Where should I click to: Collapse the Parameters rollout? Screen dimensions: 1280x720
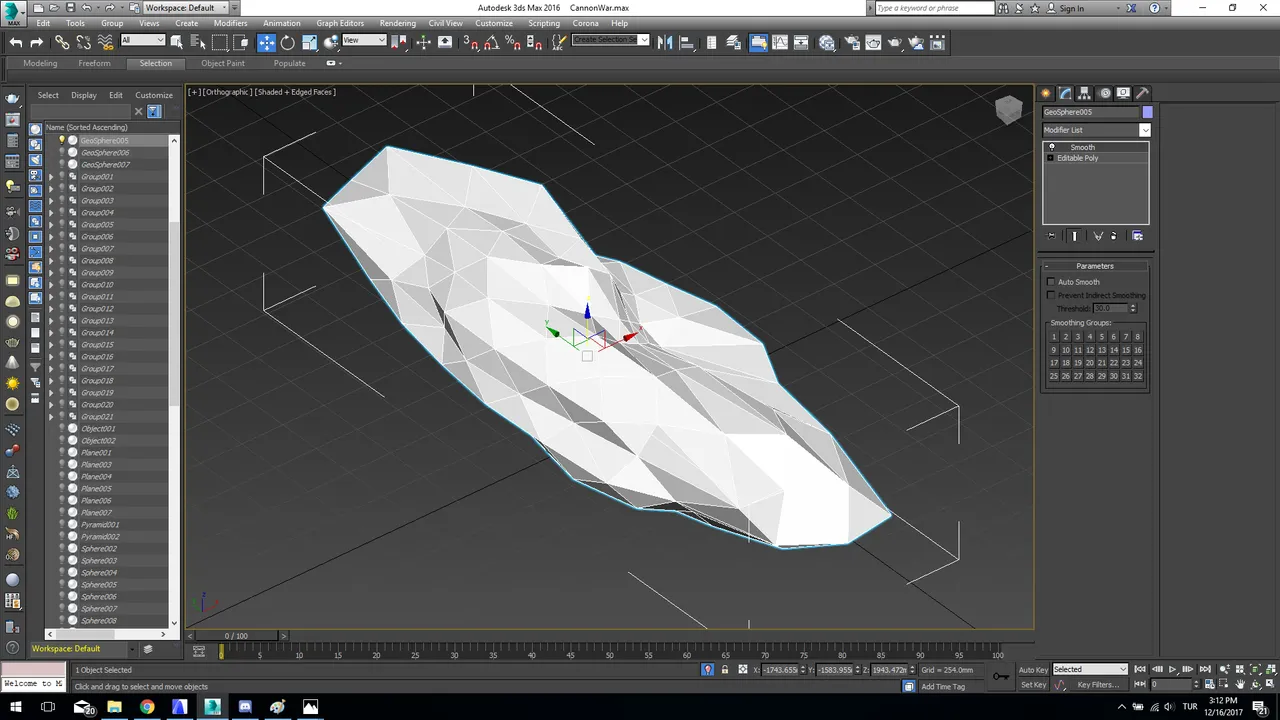[1095, 266]
